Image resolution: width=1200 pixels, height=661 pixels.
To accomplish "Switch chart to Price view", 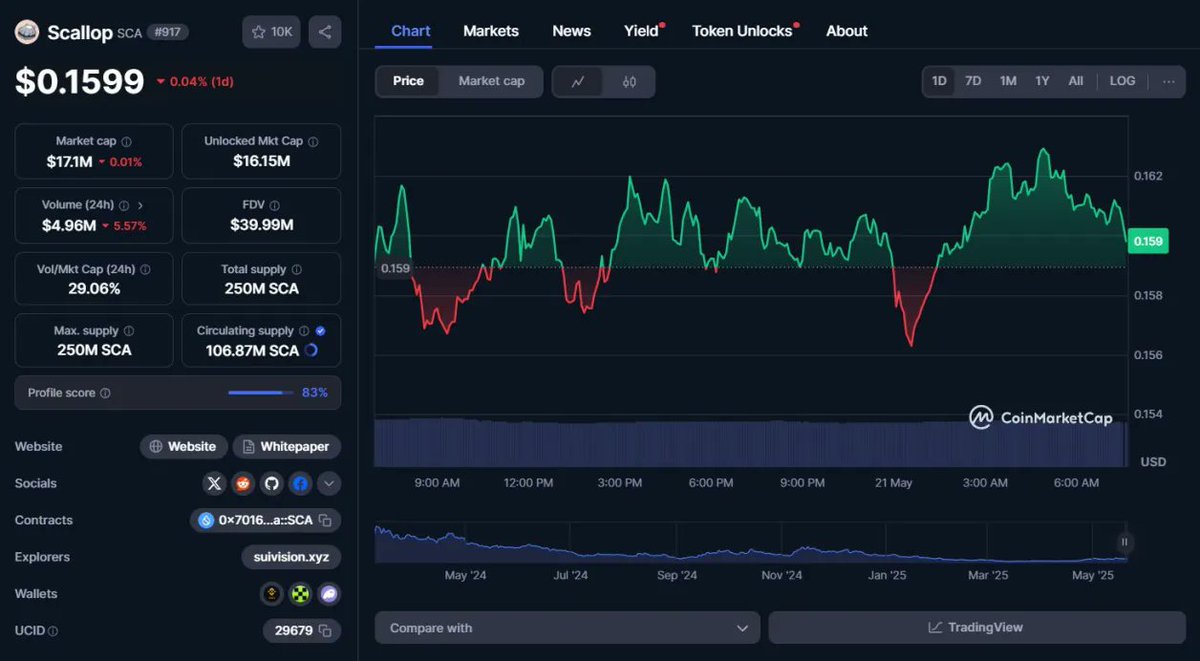I will coord(408,81).
